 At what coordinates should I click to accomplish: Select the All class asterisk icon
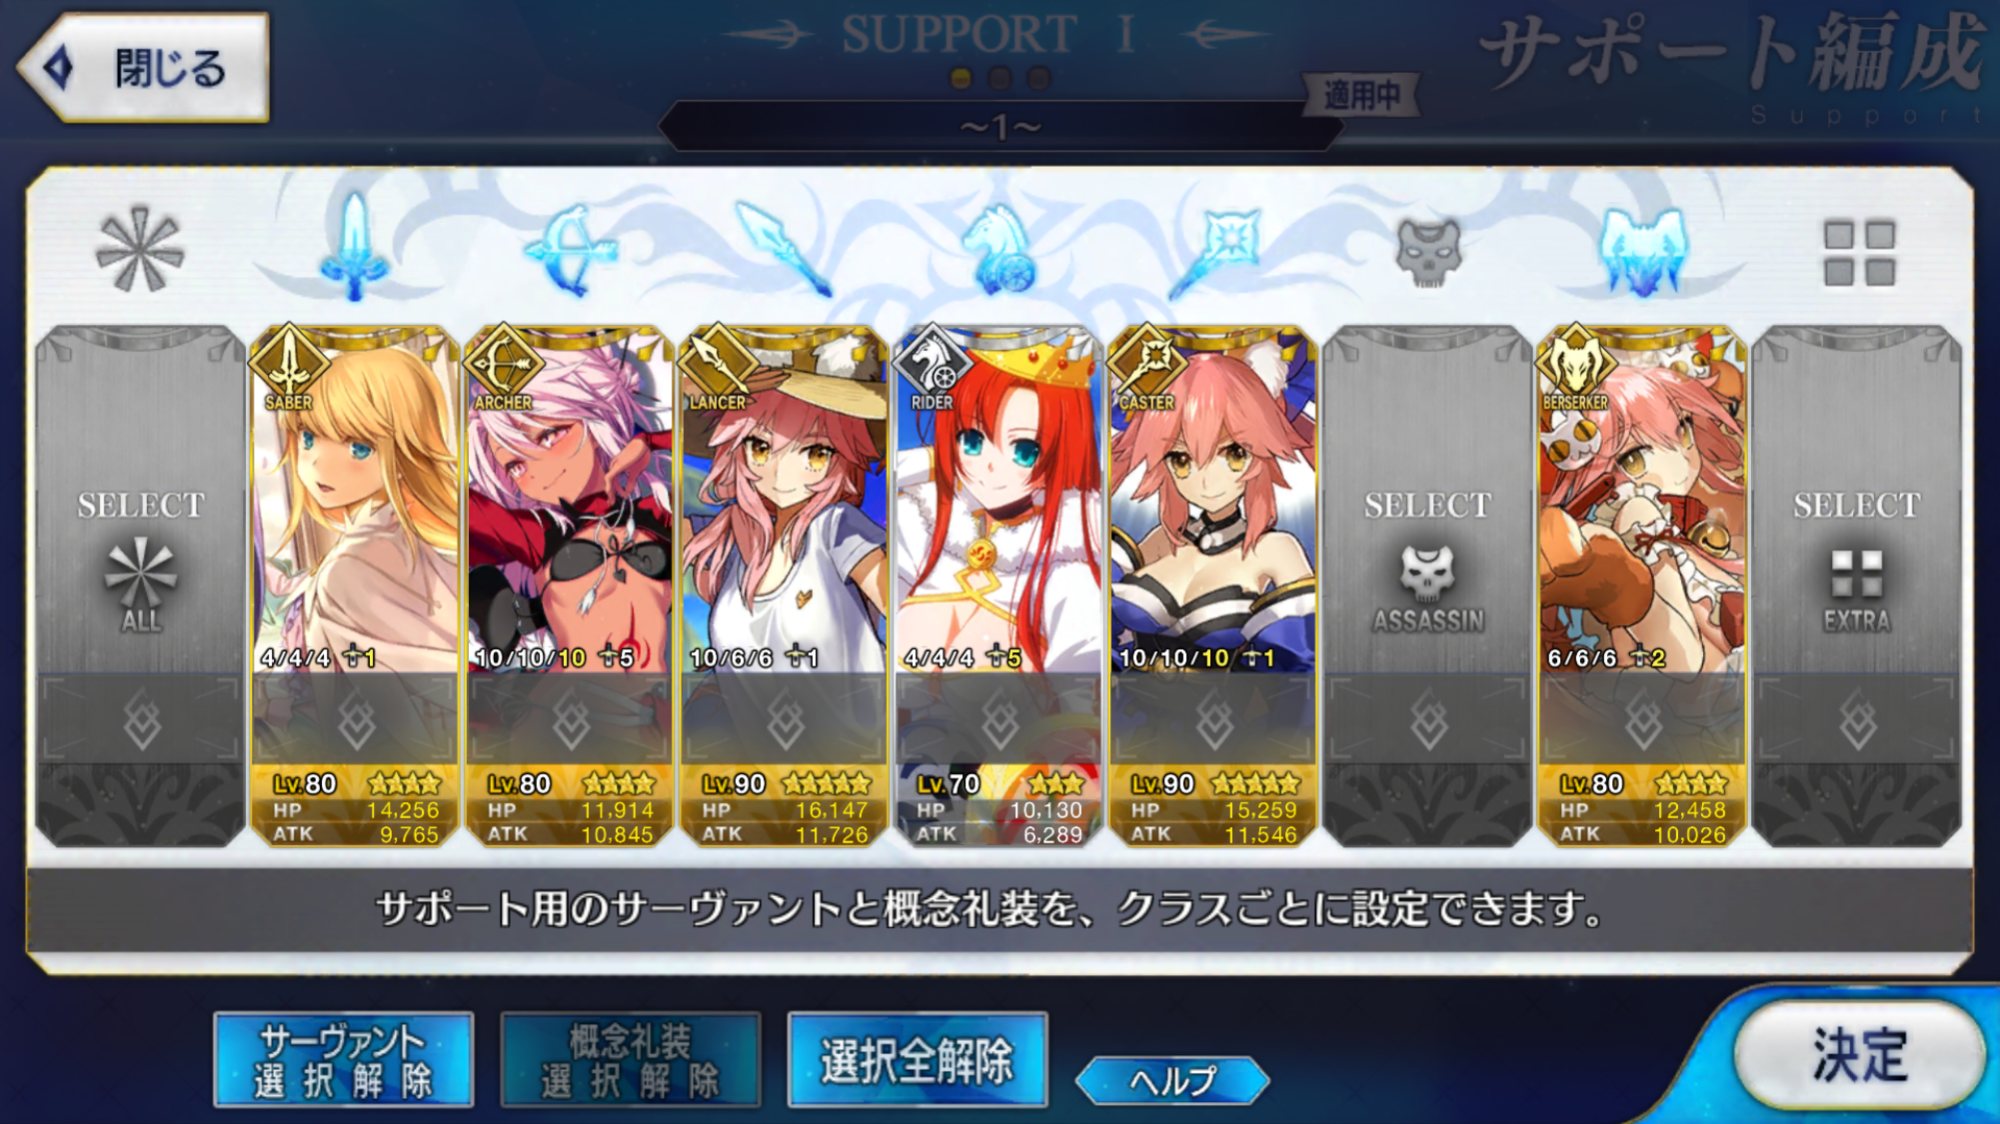coord(140,250)
